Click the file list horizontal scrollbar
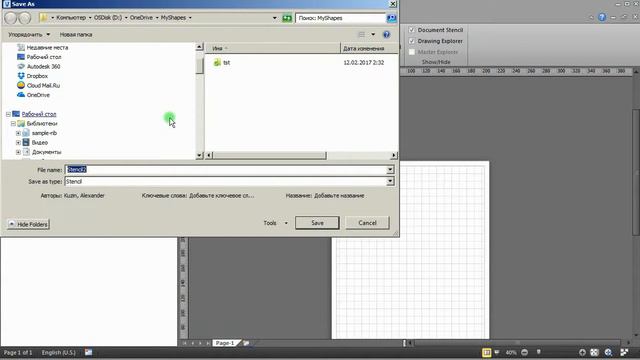 click(x=269, y=155)
